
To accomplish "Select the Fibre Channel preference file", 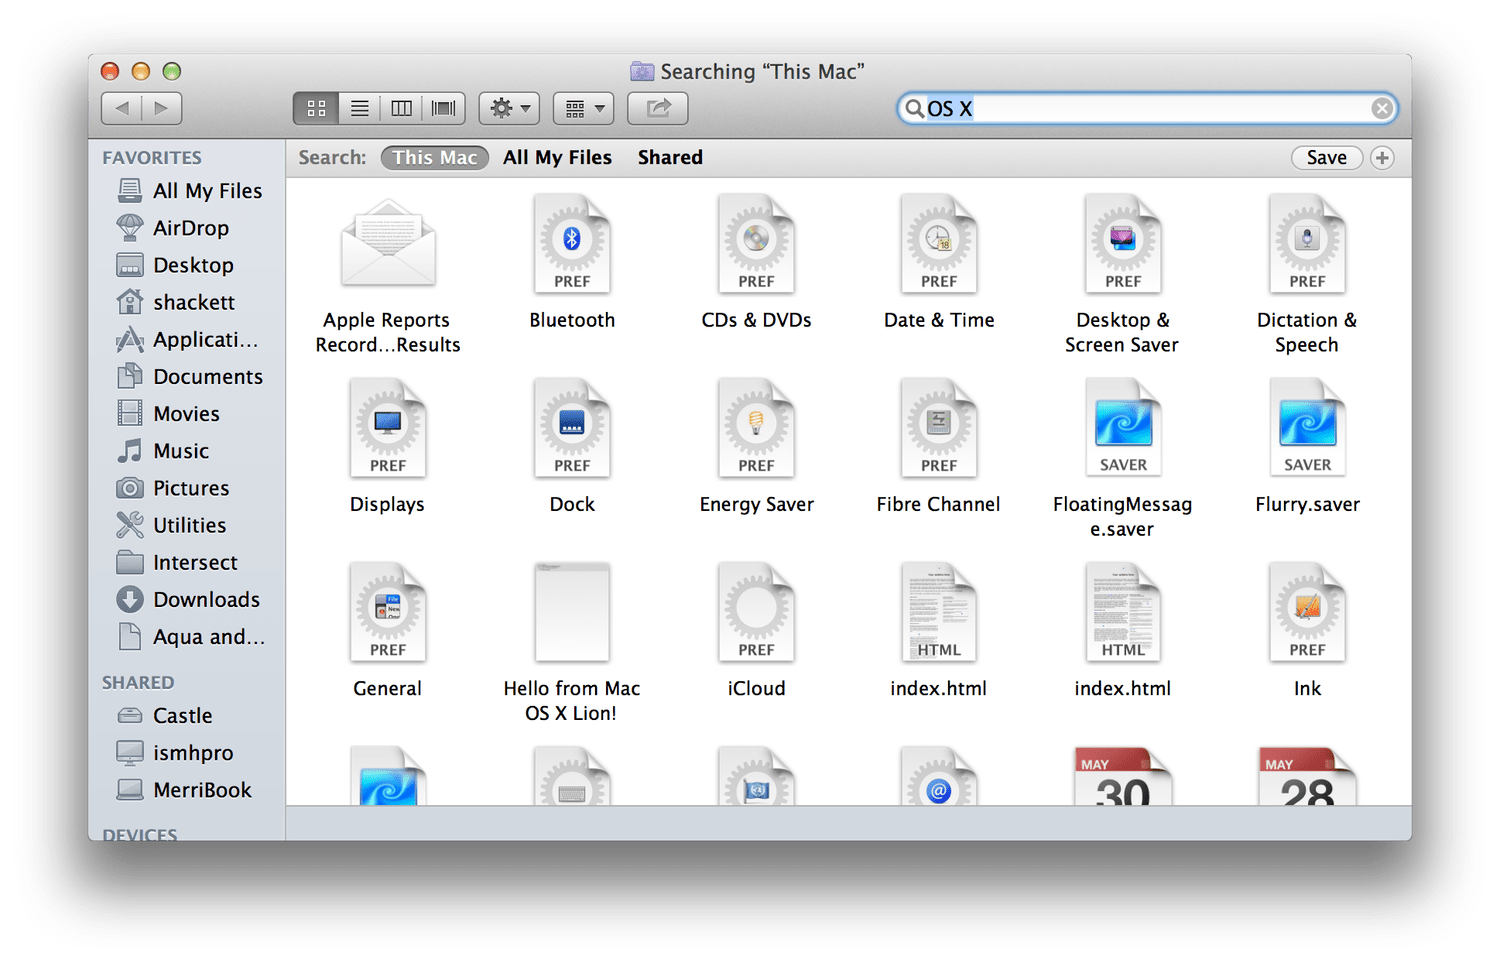I will (x=938, y=447).
